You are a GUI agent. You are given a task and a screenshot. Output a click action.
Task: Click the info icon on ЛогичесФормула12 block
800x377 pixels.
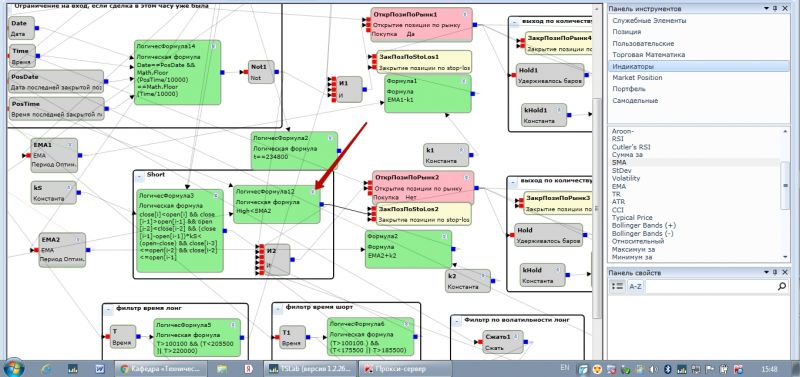313,191
